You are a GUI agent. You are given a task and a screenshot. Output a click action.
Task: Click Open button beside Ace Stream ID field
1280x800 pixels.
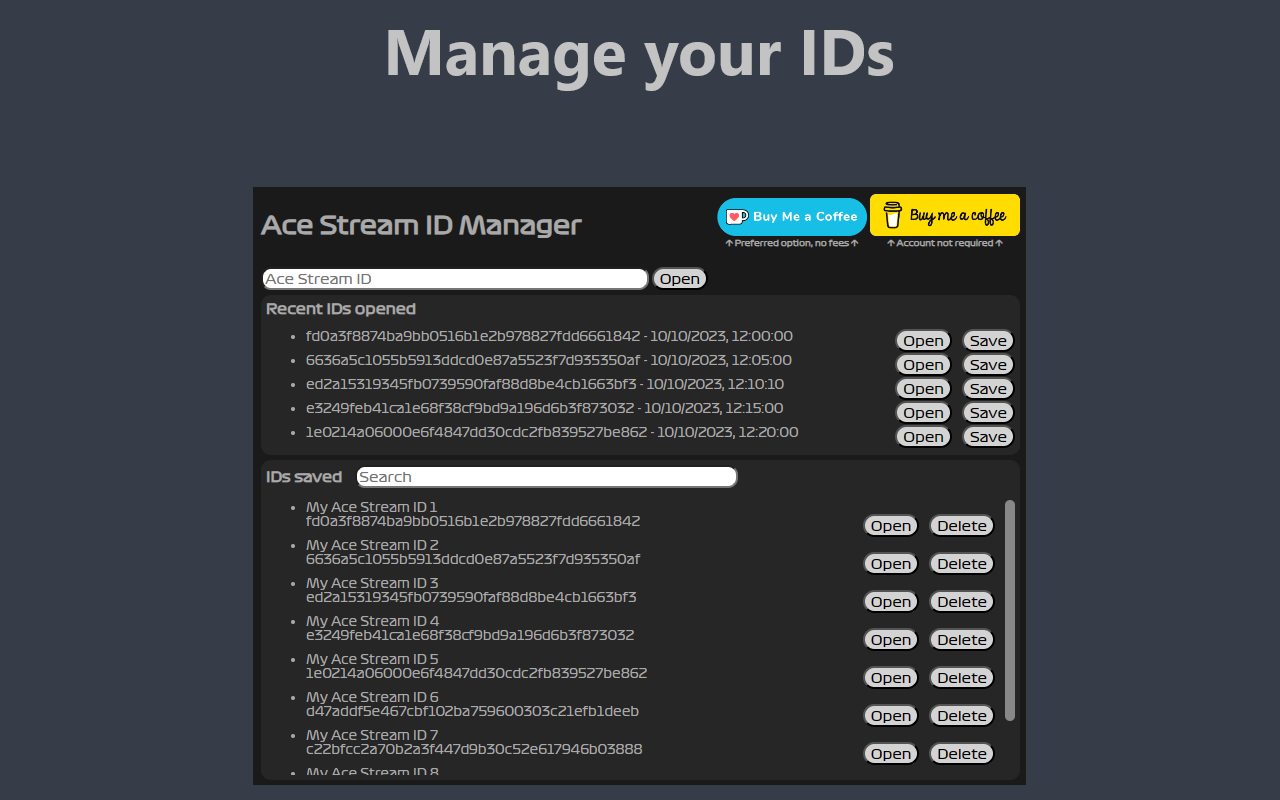680,279
